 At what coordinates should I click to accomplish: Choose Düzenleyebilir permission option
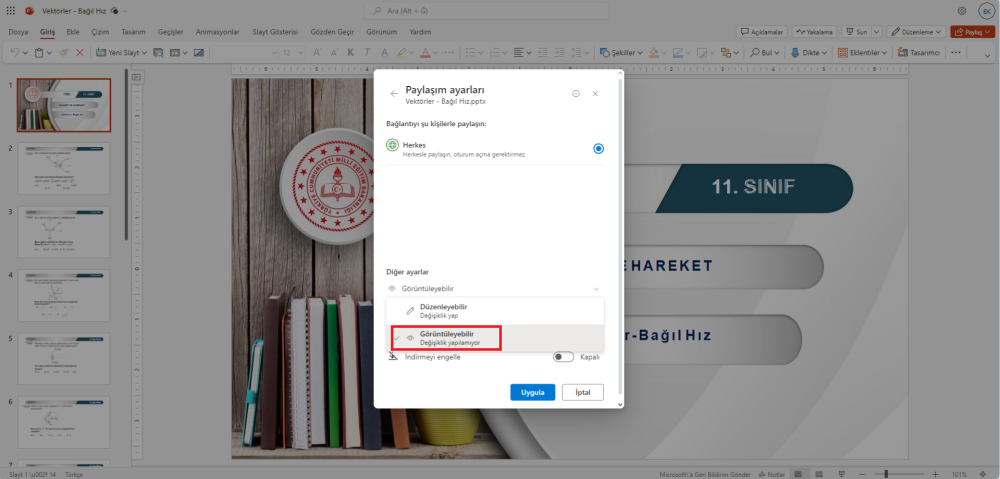494,311
